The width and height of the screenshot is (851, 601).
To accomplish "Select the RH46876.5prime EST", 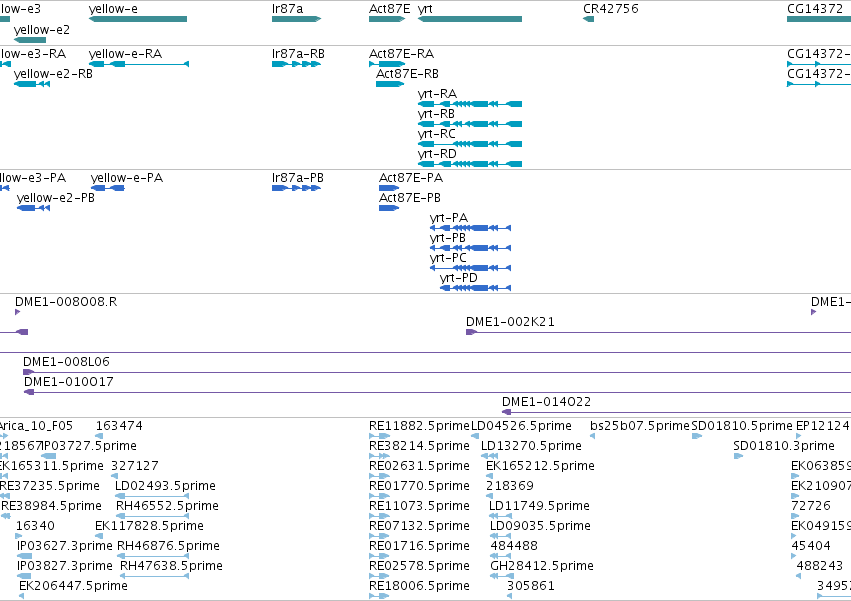I will pos(169,546).
